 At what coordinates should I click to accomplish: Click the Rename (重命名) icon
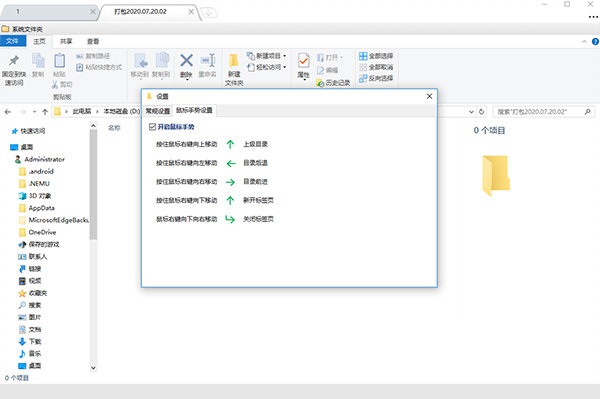pos(208,60)
